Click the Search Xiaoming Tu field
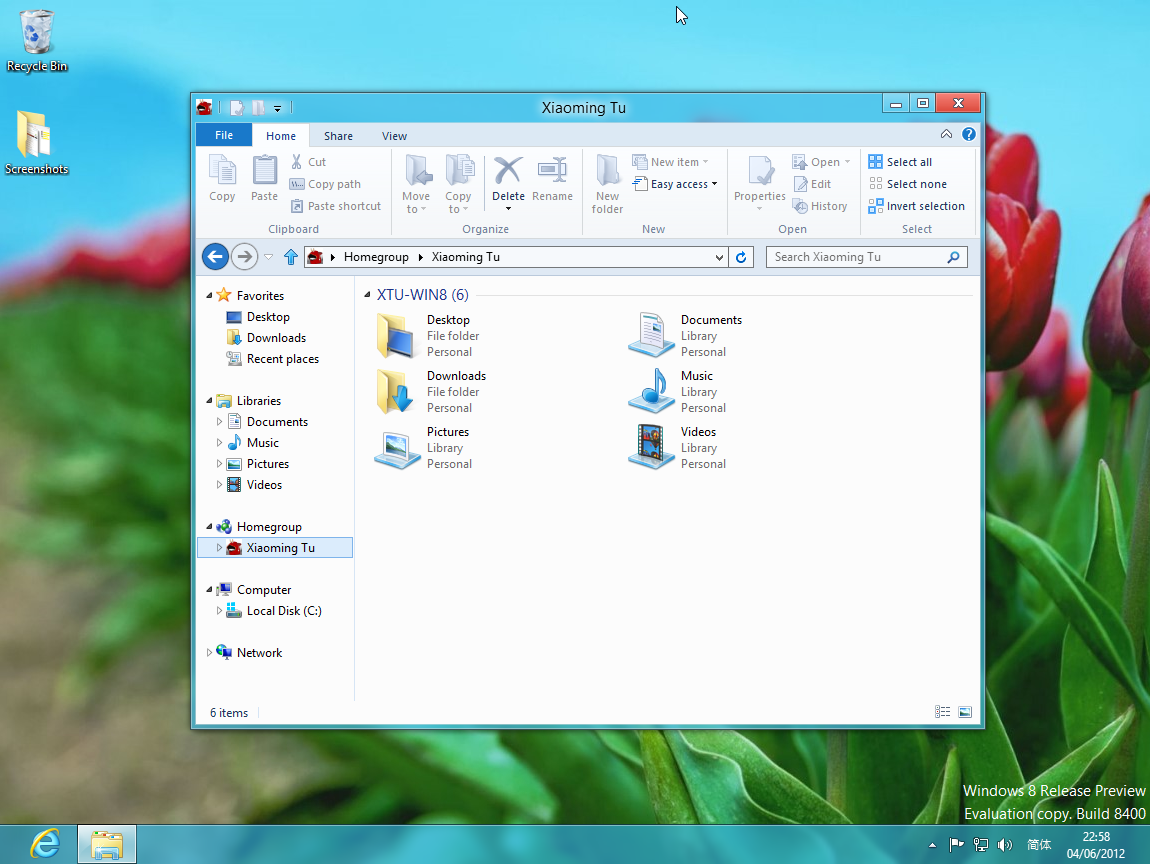Screen dimensions: 1150x864 pos(866,257)
